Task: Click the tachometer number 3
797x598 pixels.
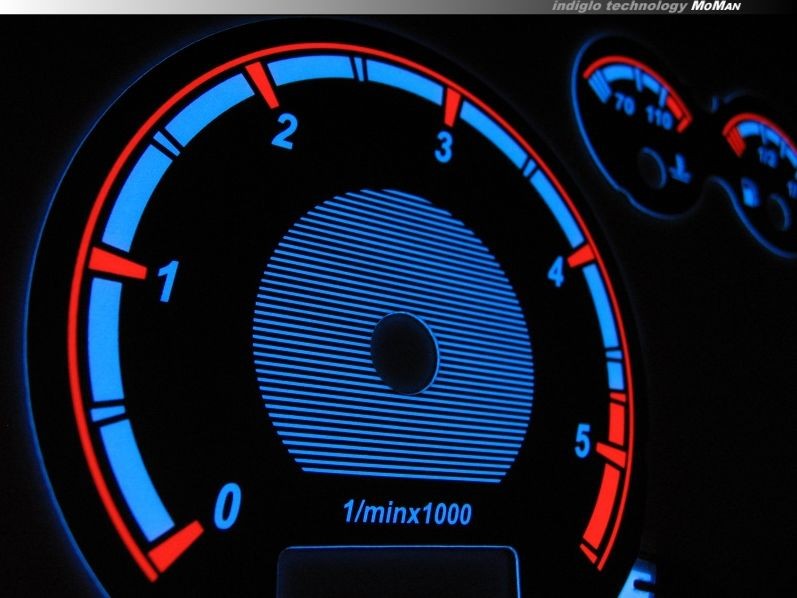Action: 444,147
